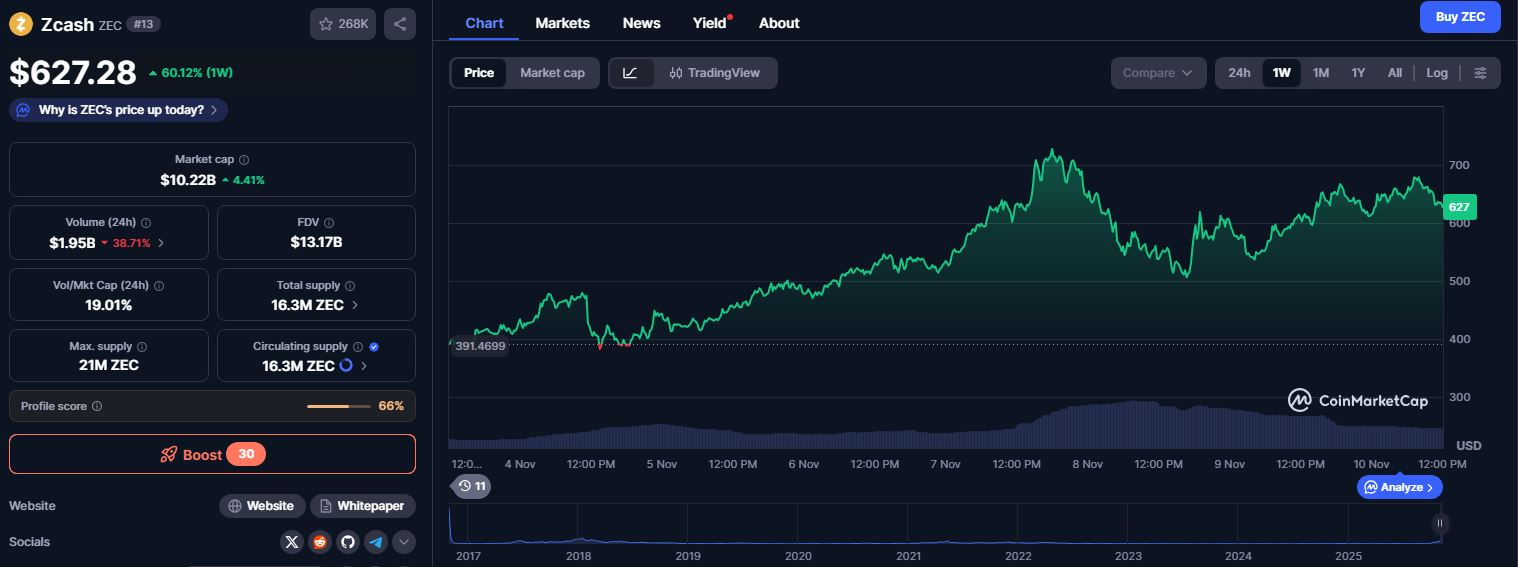Click the verified badge on Circulating supply

[x=374, y=347]
